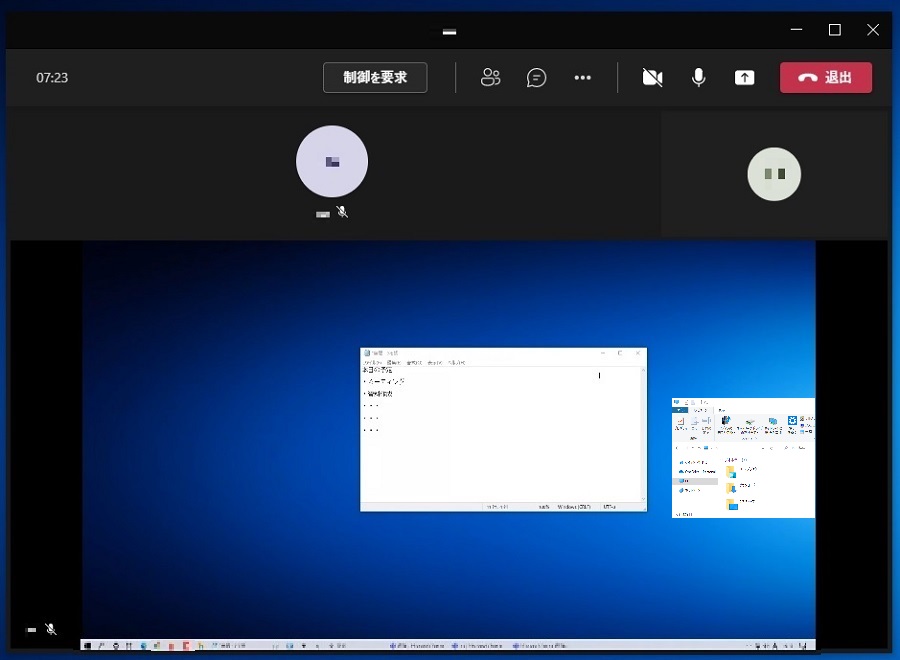
Task: Click the muted mic icon in the shared screen corner
Action: pos(51,629)
